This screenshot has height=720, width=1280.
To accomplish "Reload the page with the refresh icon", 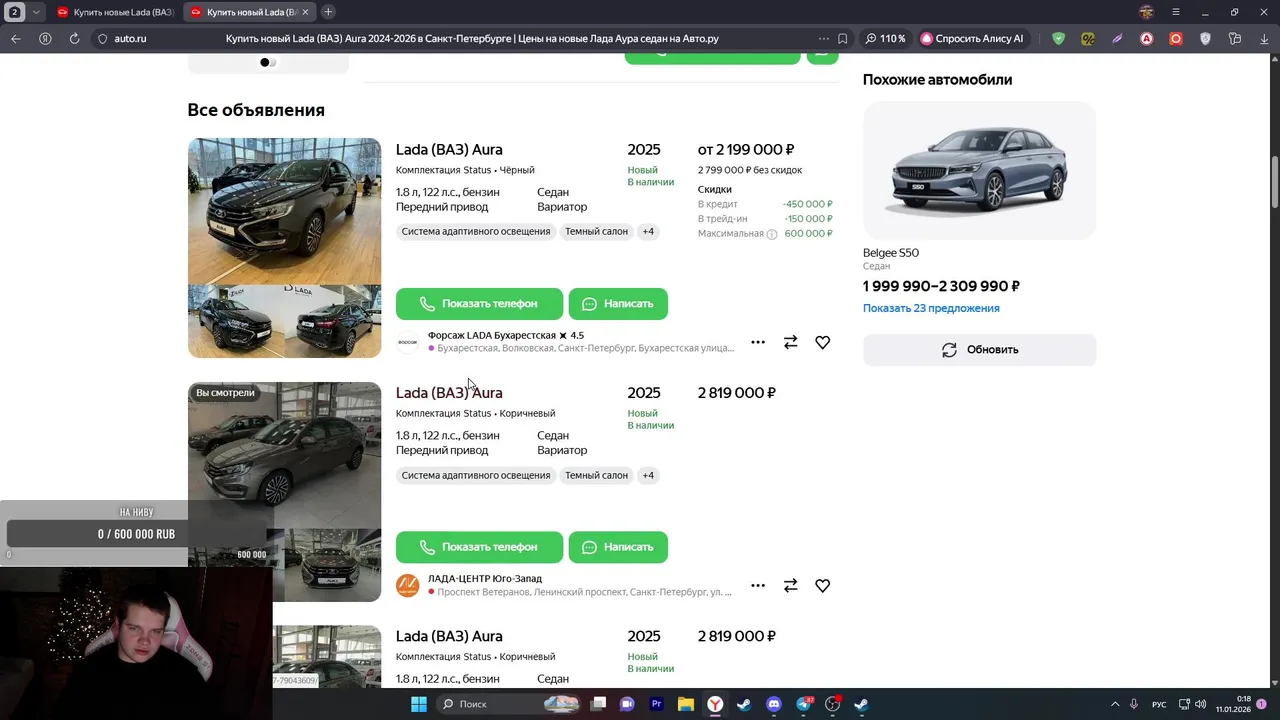I will coord(74,39).
